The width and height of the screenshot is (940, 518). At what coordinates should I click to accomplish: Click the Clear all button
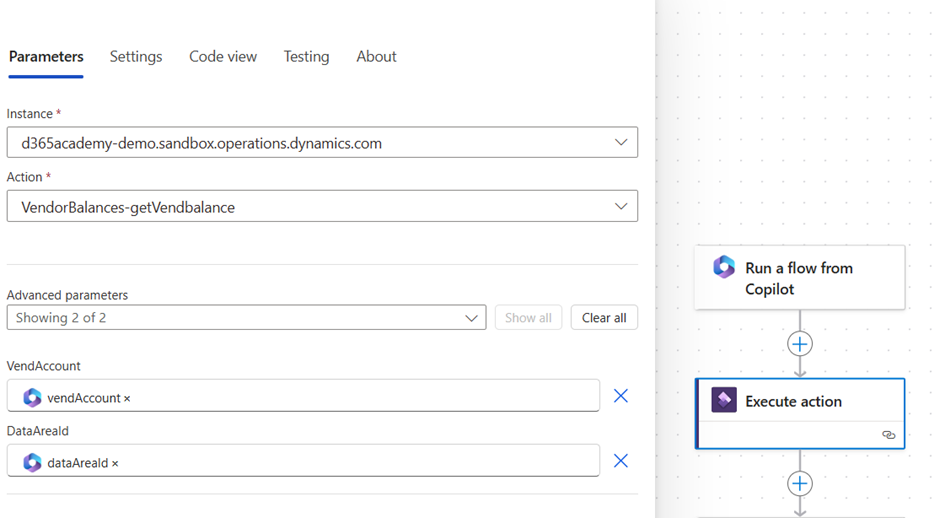point(604,318)
